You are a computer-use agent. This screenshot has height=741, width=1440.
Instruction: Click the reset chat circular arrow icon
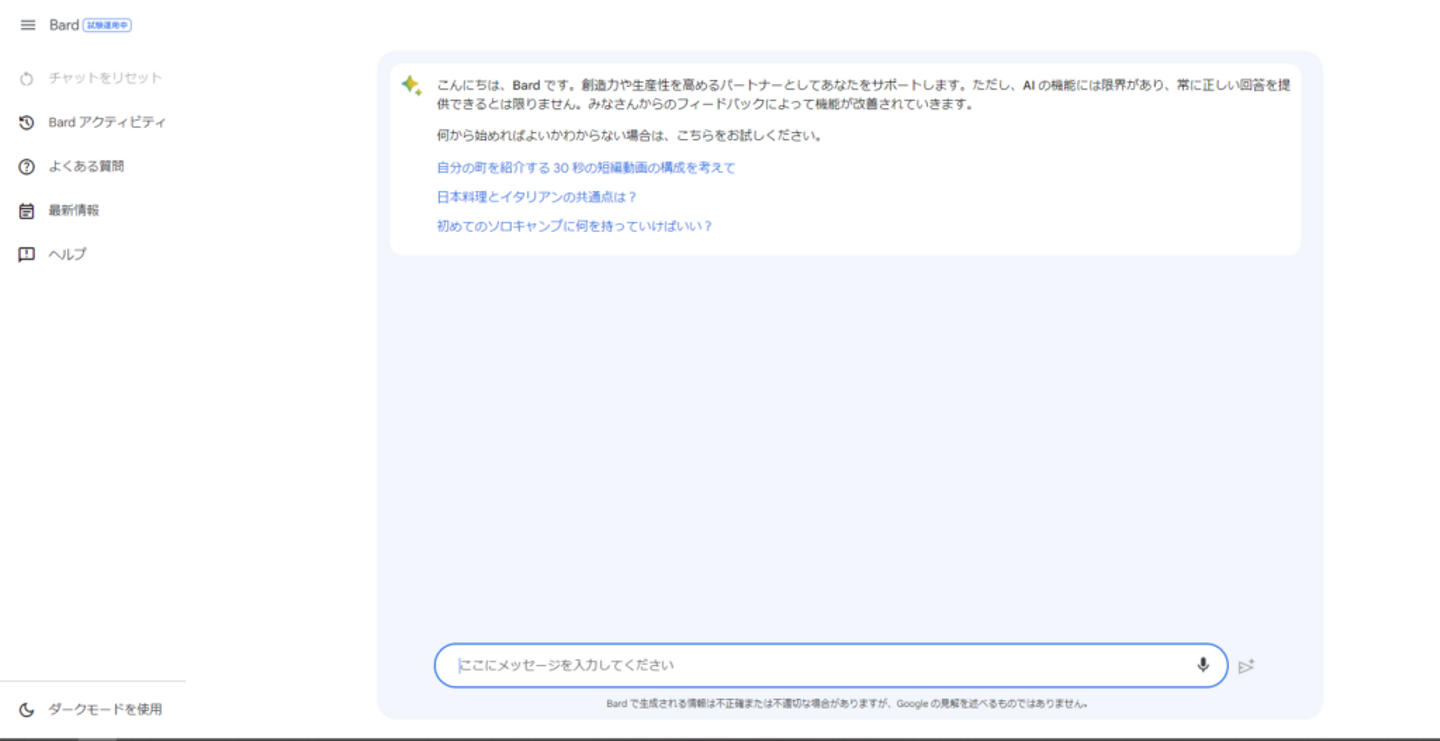coord(27,78)
